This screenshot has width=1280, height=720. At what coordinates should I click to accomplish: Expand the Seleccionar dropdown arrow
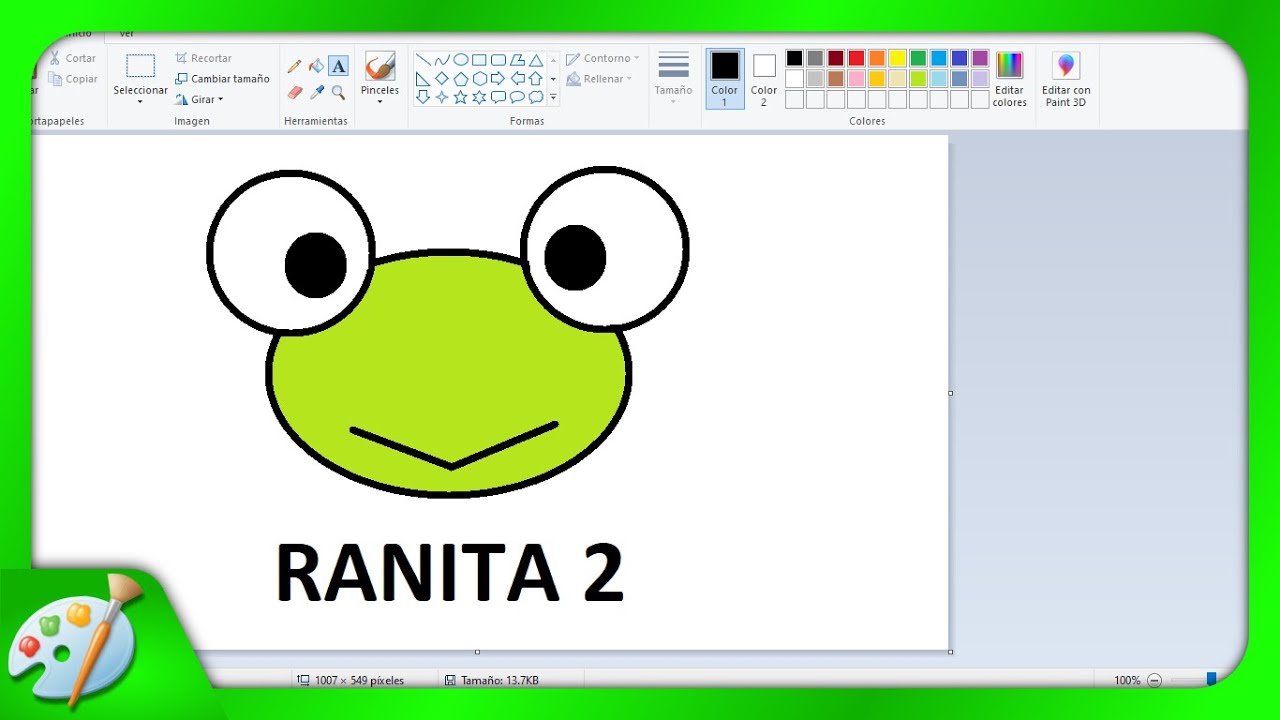coord(140,102)
